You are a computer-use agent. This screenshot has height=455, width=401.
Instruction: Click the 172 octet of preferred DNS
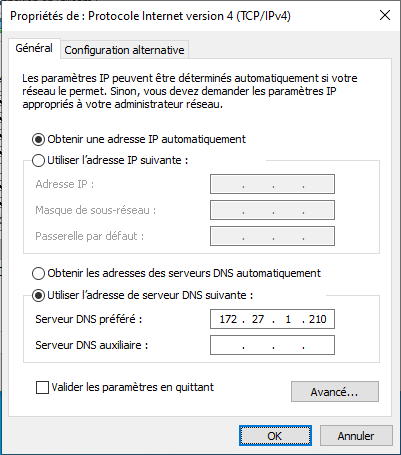click(228, 319)
